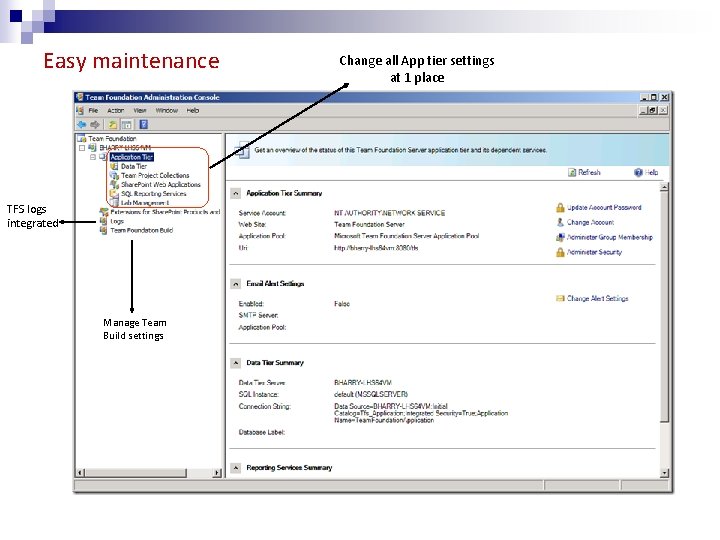Collapse the Reporting Services Summary section
Screen dimensions: 720x540
236,468
